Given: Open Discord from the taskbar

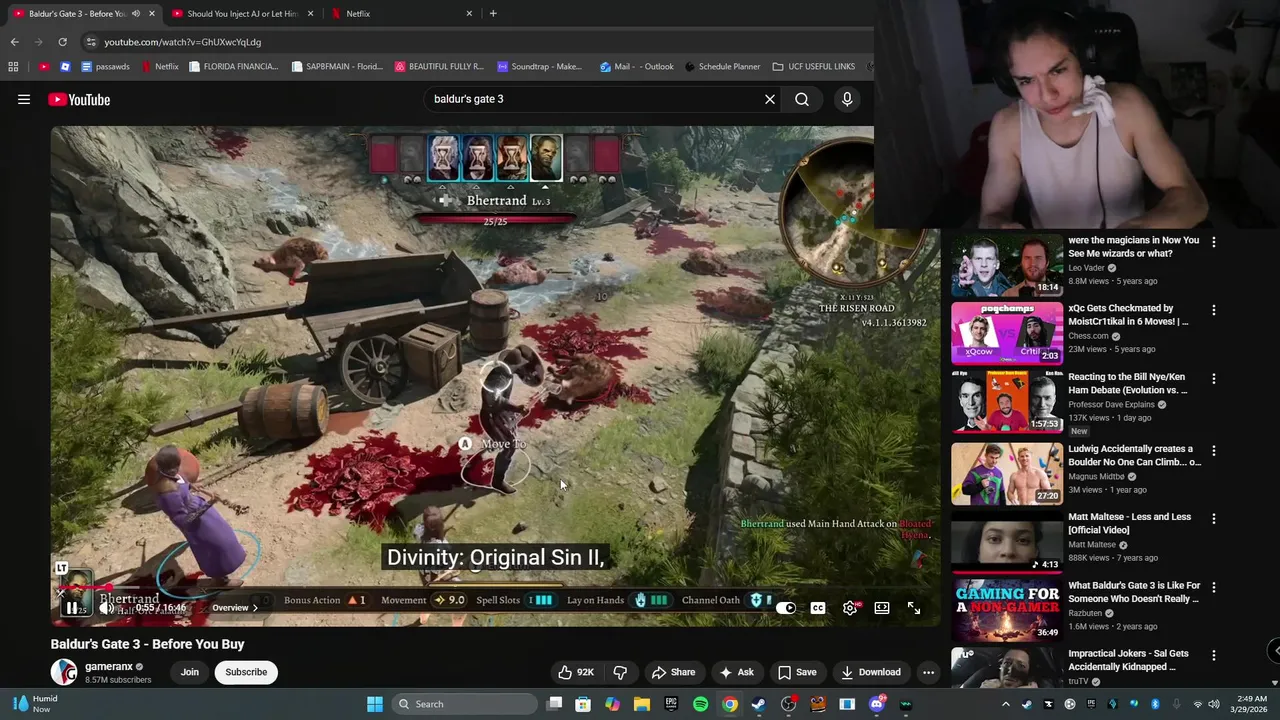Looking at the screenshot, I should pos(877,704).
